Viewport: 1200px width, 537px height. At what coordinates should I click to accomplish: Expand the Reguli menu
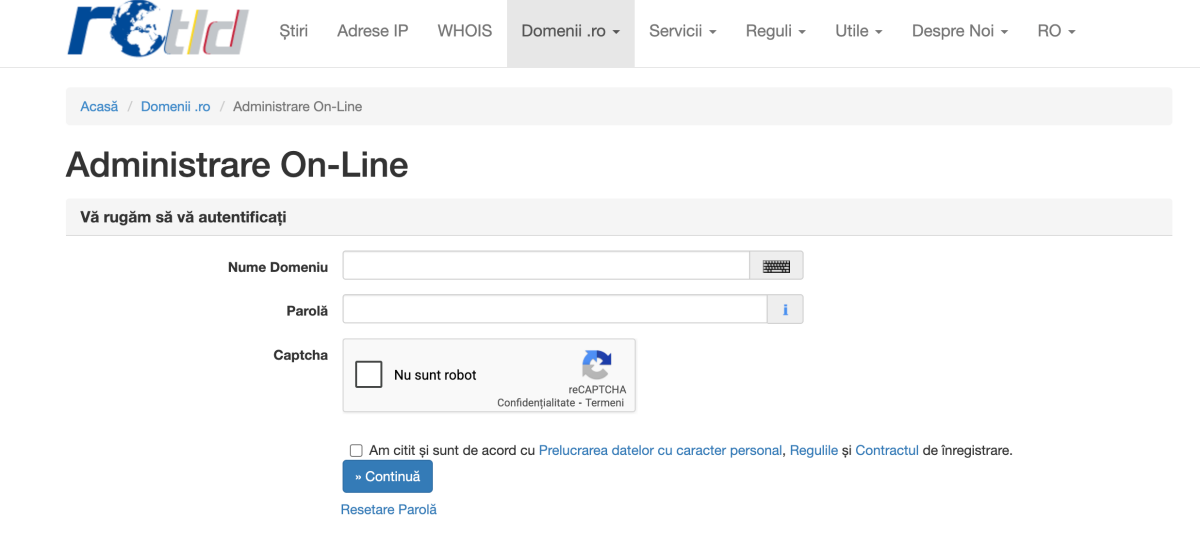pyautogui.click(x=775, y=31)
